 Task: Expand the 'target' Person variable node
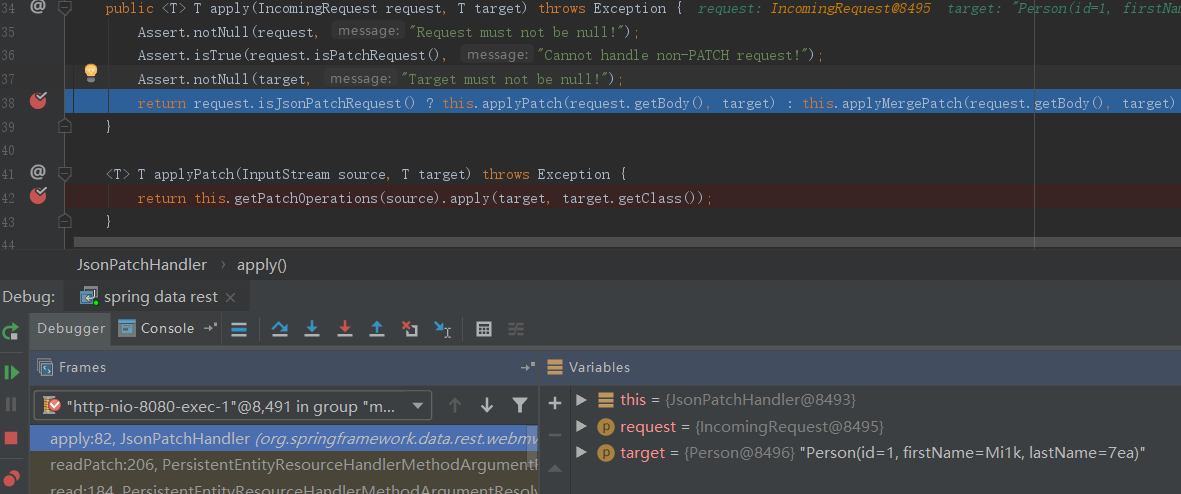(x=581, y=453)
